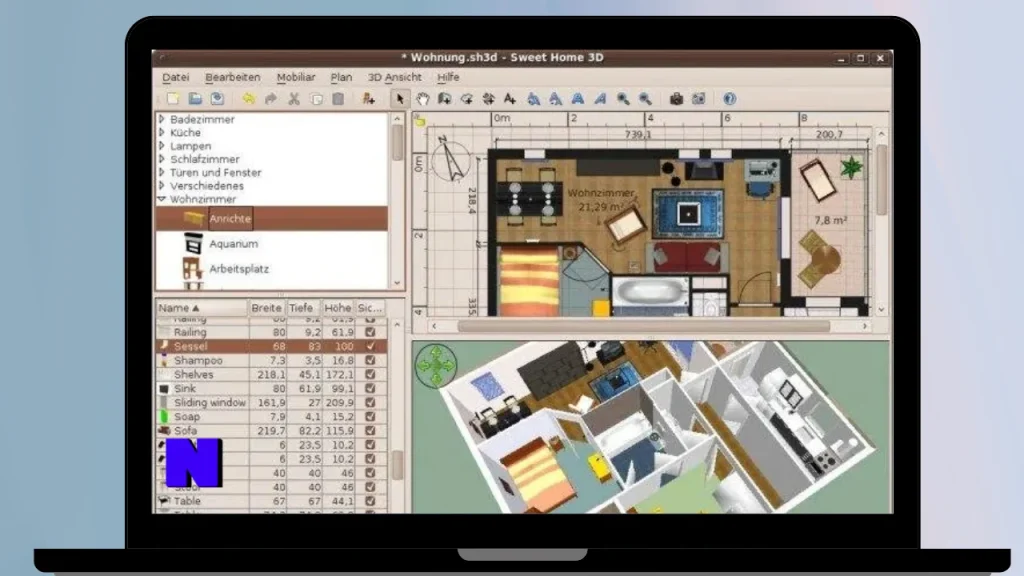Sort furniture by Name column header
Viewport: 1024px width, 576px height.
[x=202, y=308]
